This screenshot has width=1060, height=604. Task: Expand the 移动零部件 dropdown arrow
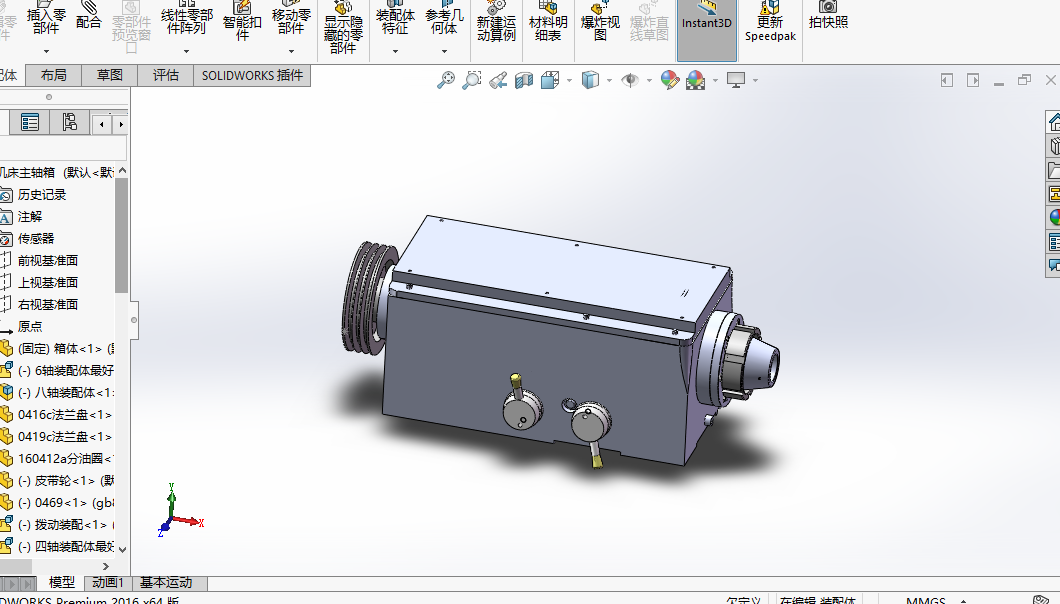pos(291,51)
